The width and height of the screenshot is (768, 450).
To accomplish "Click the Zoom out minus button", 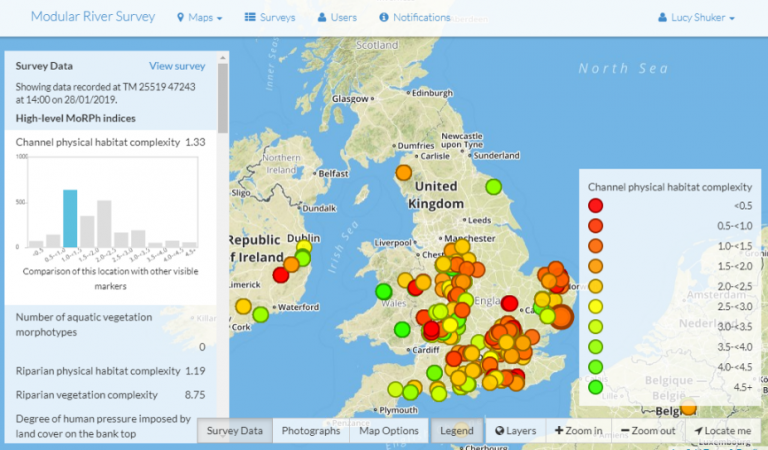I will (x=649, y=431).
